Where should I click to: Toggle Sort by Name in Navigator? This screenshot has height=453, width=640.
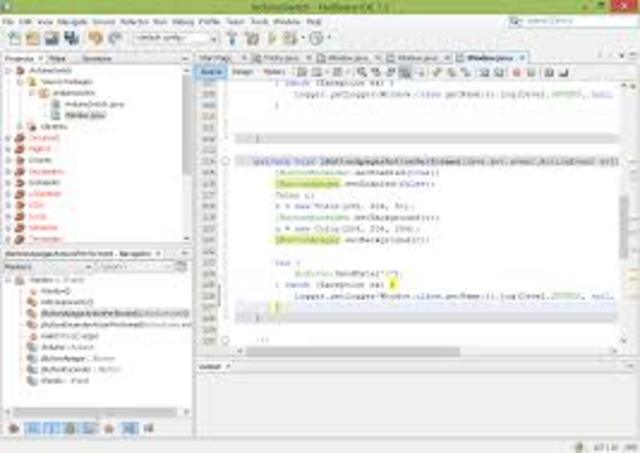pyautogui.click(x=130, y=428)
